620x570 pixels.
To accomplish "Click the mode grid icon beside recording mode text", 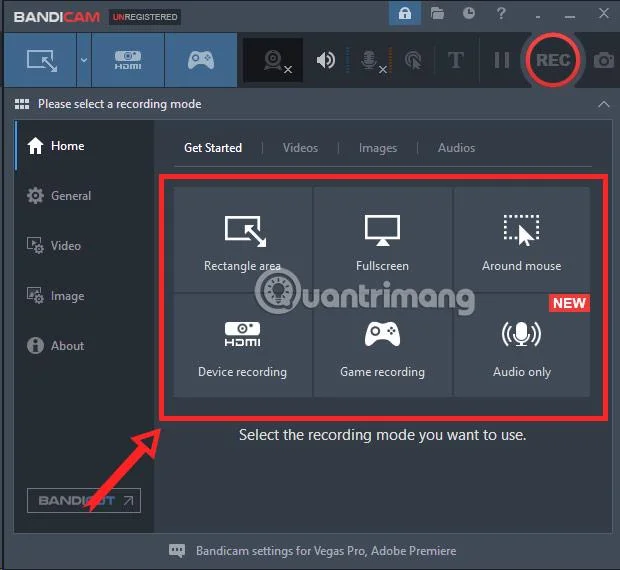I will tap(22, 104).
